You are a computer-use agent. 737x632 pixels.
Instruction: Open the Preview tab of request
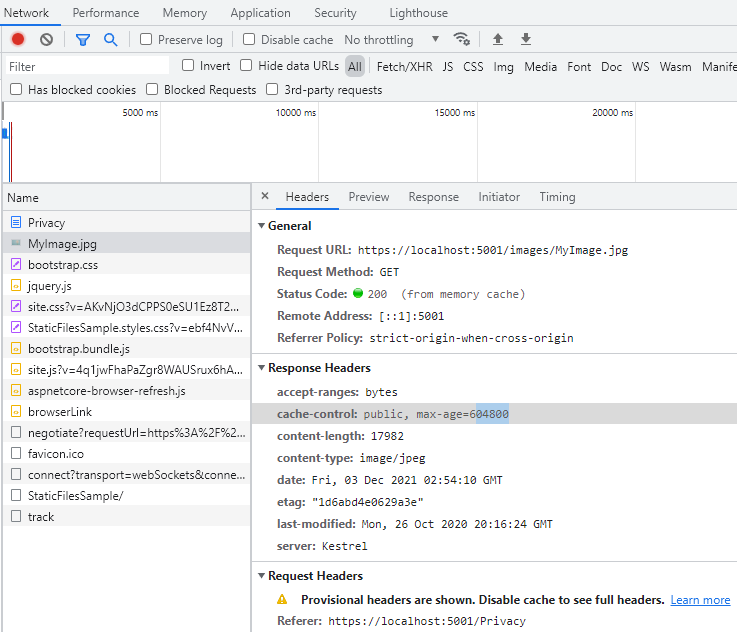tap(369, 197)
